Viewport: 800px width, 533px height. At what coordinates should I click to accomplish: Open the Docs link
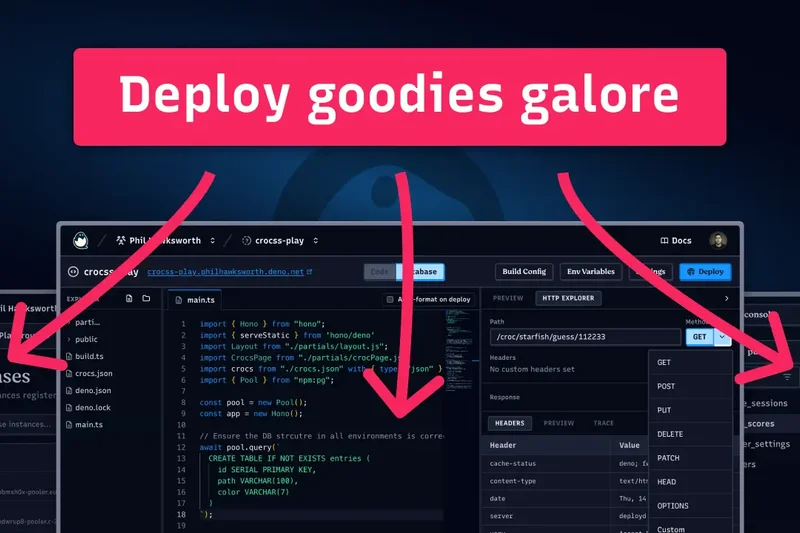(676, 240)
